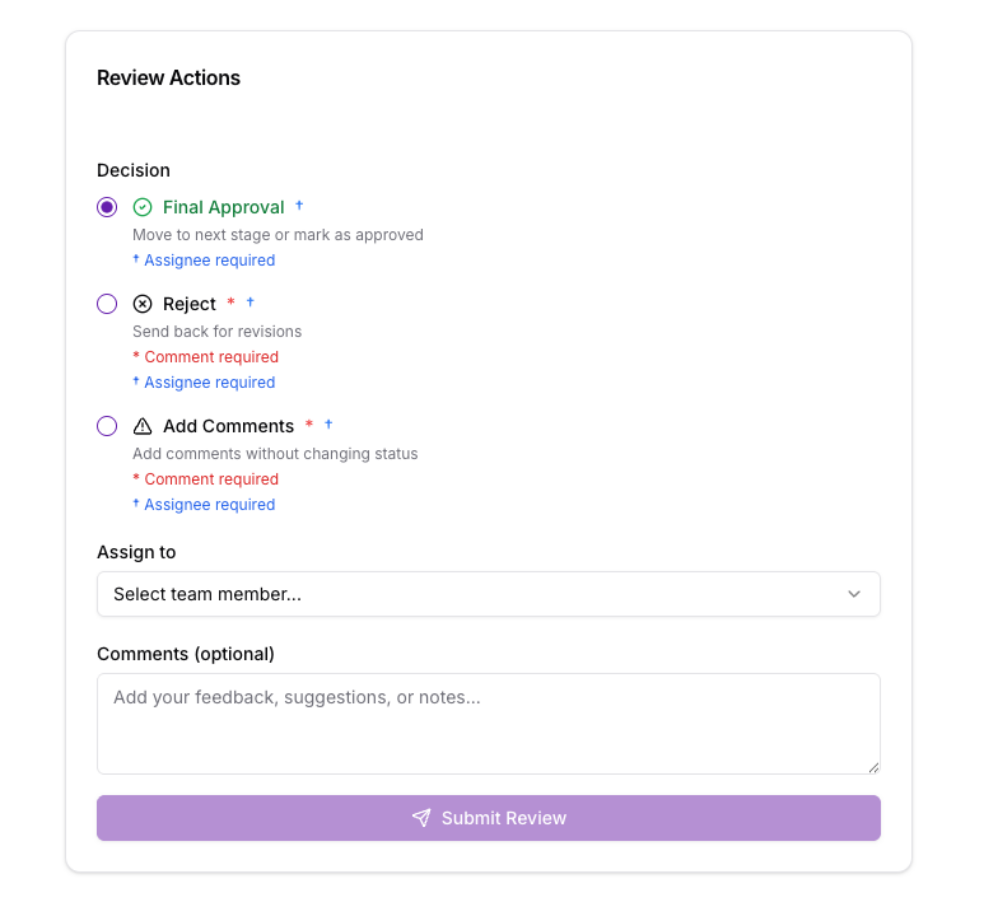This screenshot has height=900, width=1000.
Task: Click the chevron on the Assign to dropdown
Action: pyautogui.click(x=855, y=594)
